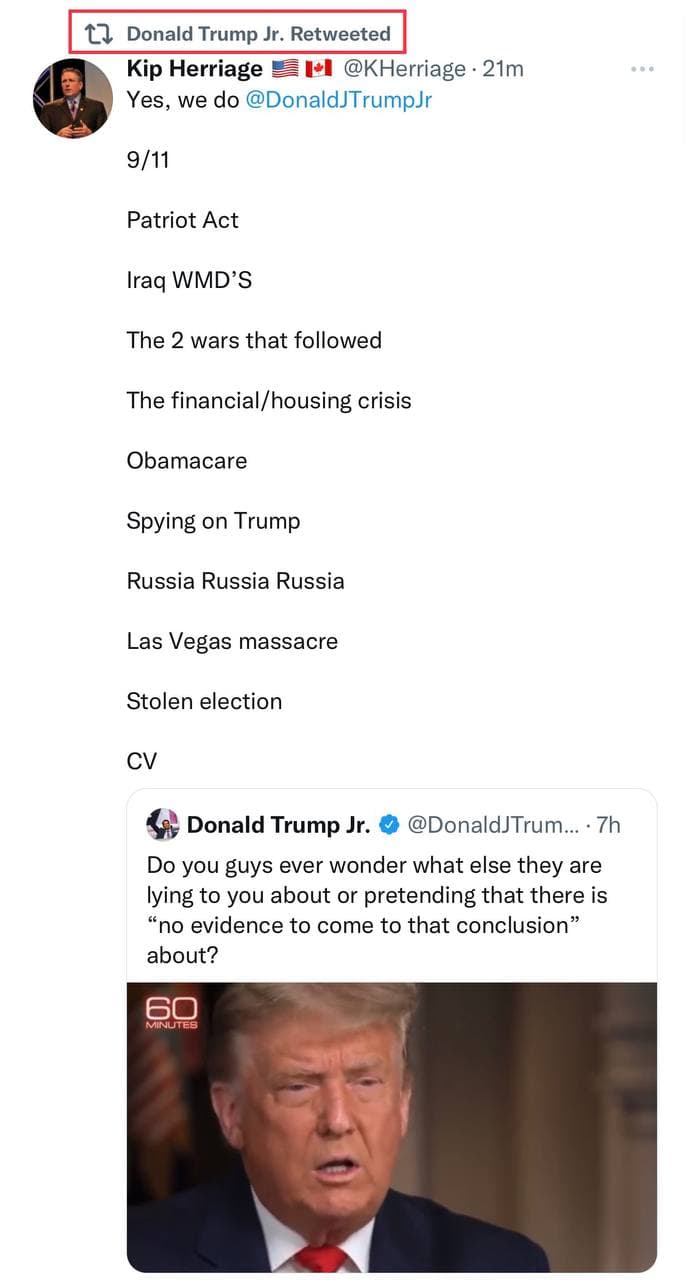Open Kip Herriage's display name
Viewport: 691px width, 1280px height.
(194, 68)
